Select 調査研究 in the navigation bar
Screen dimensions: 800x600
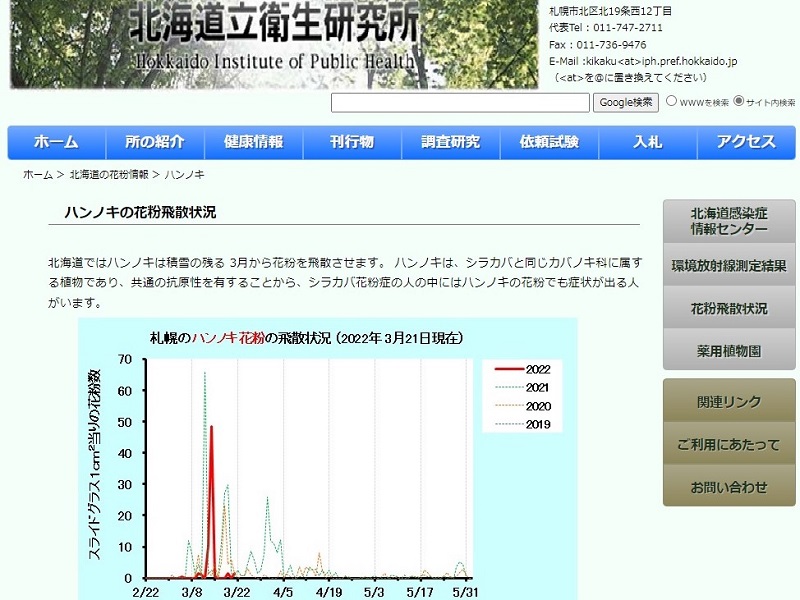[450, 142]
